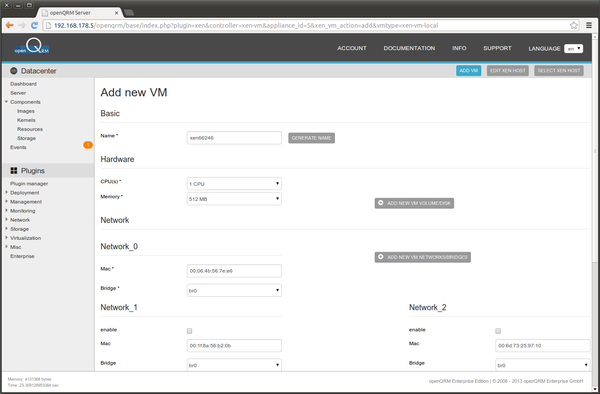Click the browser forward arrow

pos(22,25)
